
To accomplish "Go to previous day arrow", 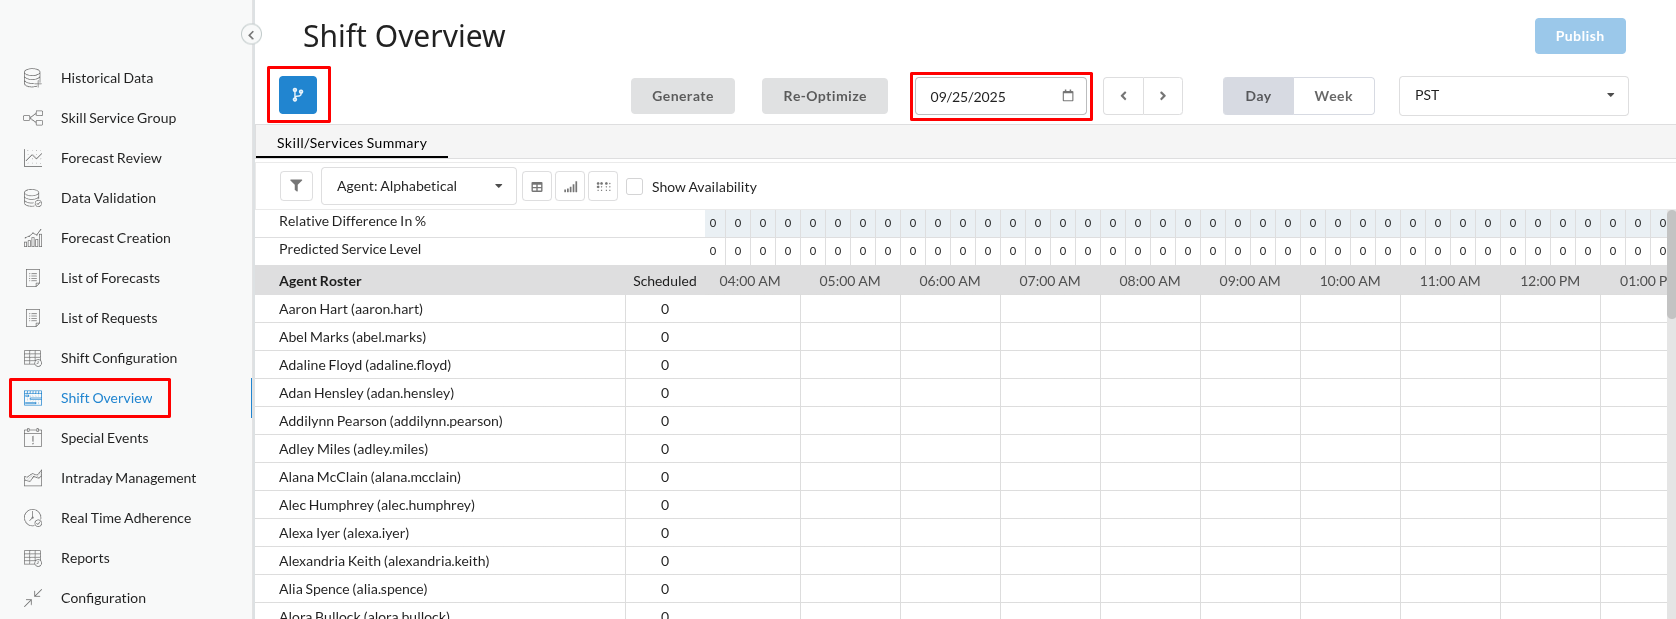I will (1123, 96).
